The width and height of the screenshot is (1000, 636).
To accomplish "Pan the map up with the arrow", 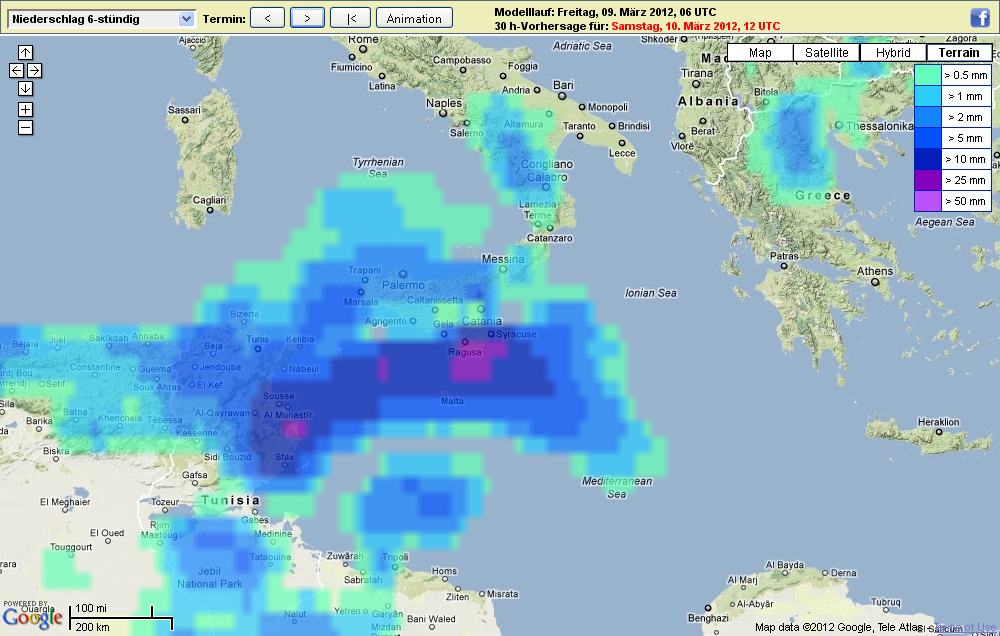I will [26, 52].
